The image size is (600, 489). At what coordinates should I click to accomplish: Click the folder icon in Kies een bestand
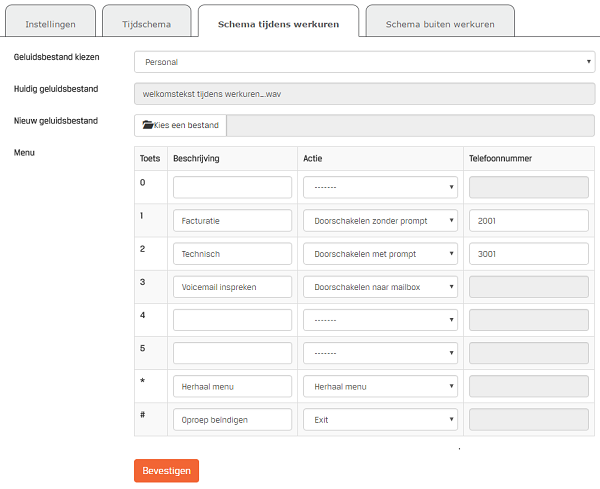click(x=148, y=125)
